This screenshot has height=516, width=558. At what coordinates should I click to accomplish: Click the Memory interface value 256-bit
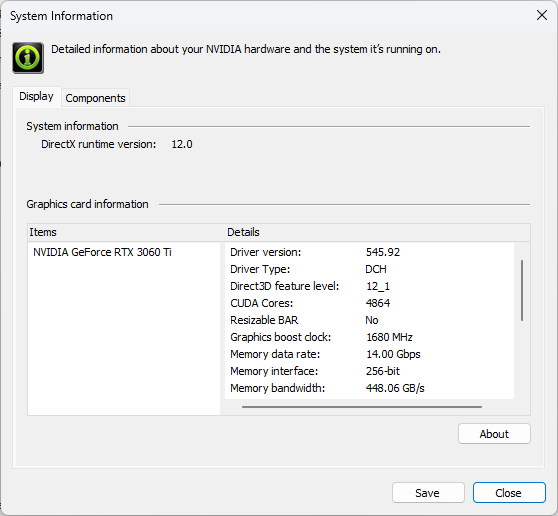click(x=383, y=371)
